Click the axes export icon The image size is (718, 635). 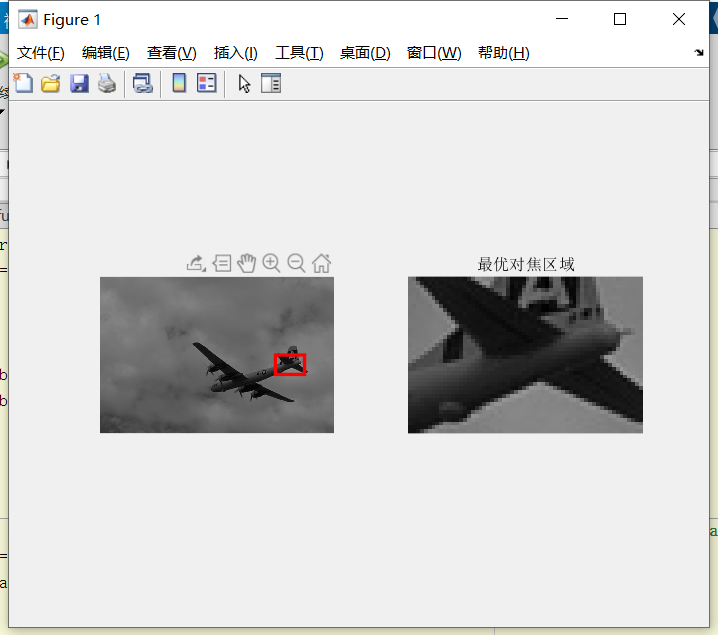(x=196, y=263)
